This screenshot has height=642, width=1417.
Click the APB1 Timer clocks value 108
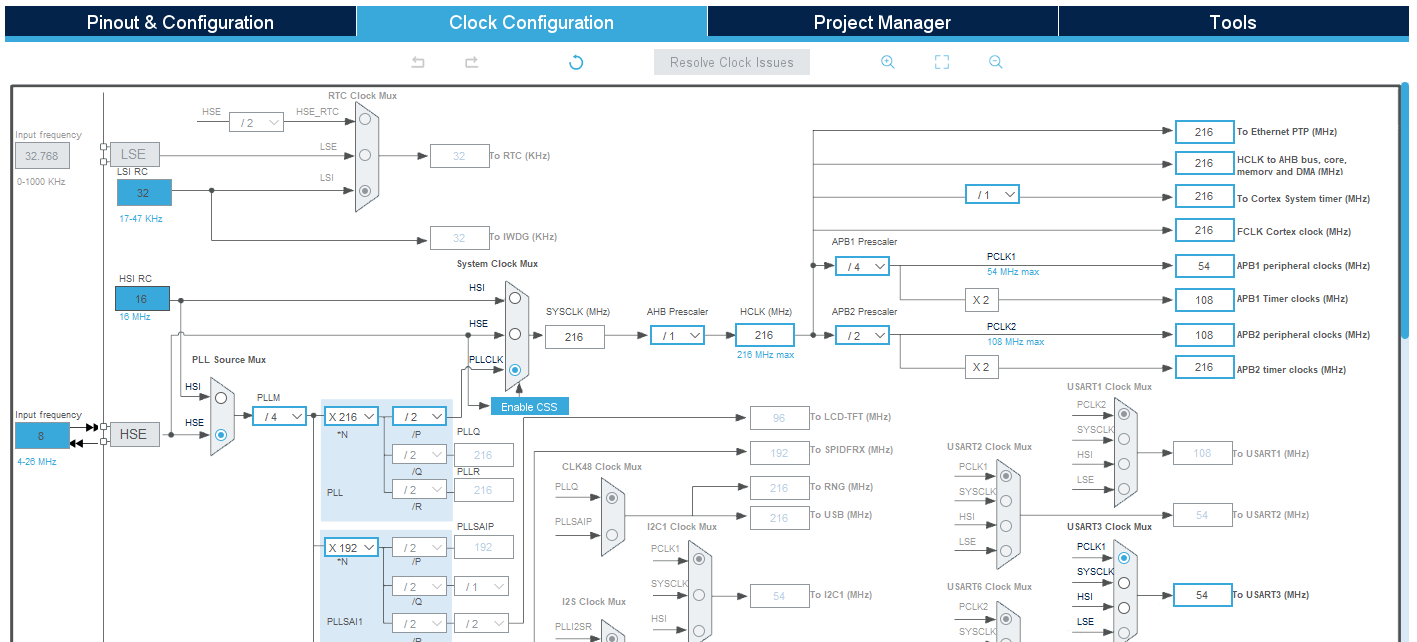pos(1204,299)
